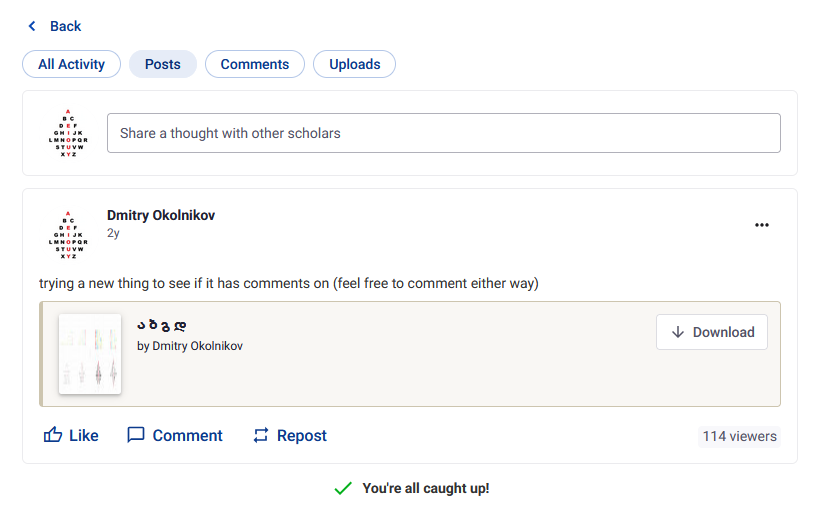
Task: Switch to the All Activity tab
Action: coord(71,64)
